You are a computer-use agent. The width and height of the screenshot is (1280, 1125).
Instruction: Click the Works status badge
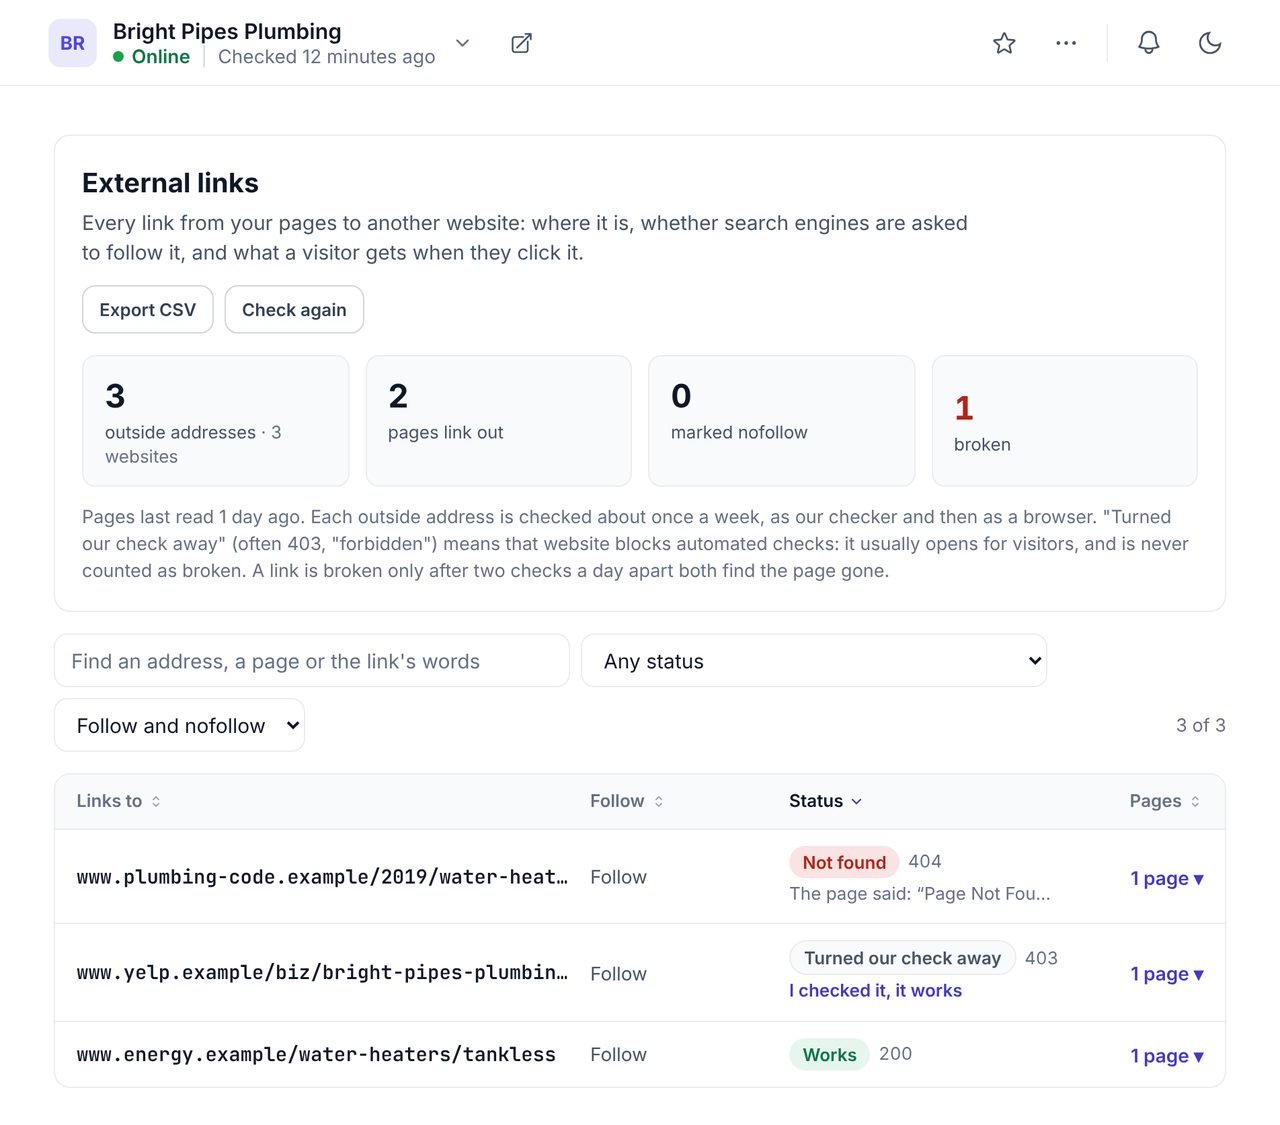point(829,1055)
